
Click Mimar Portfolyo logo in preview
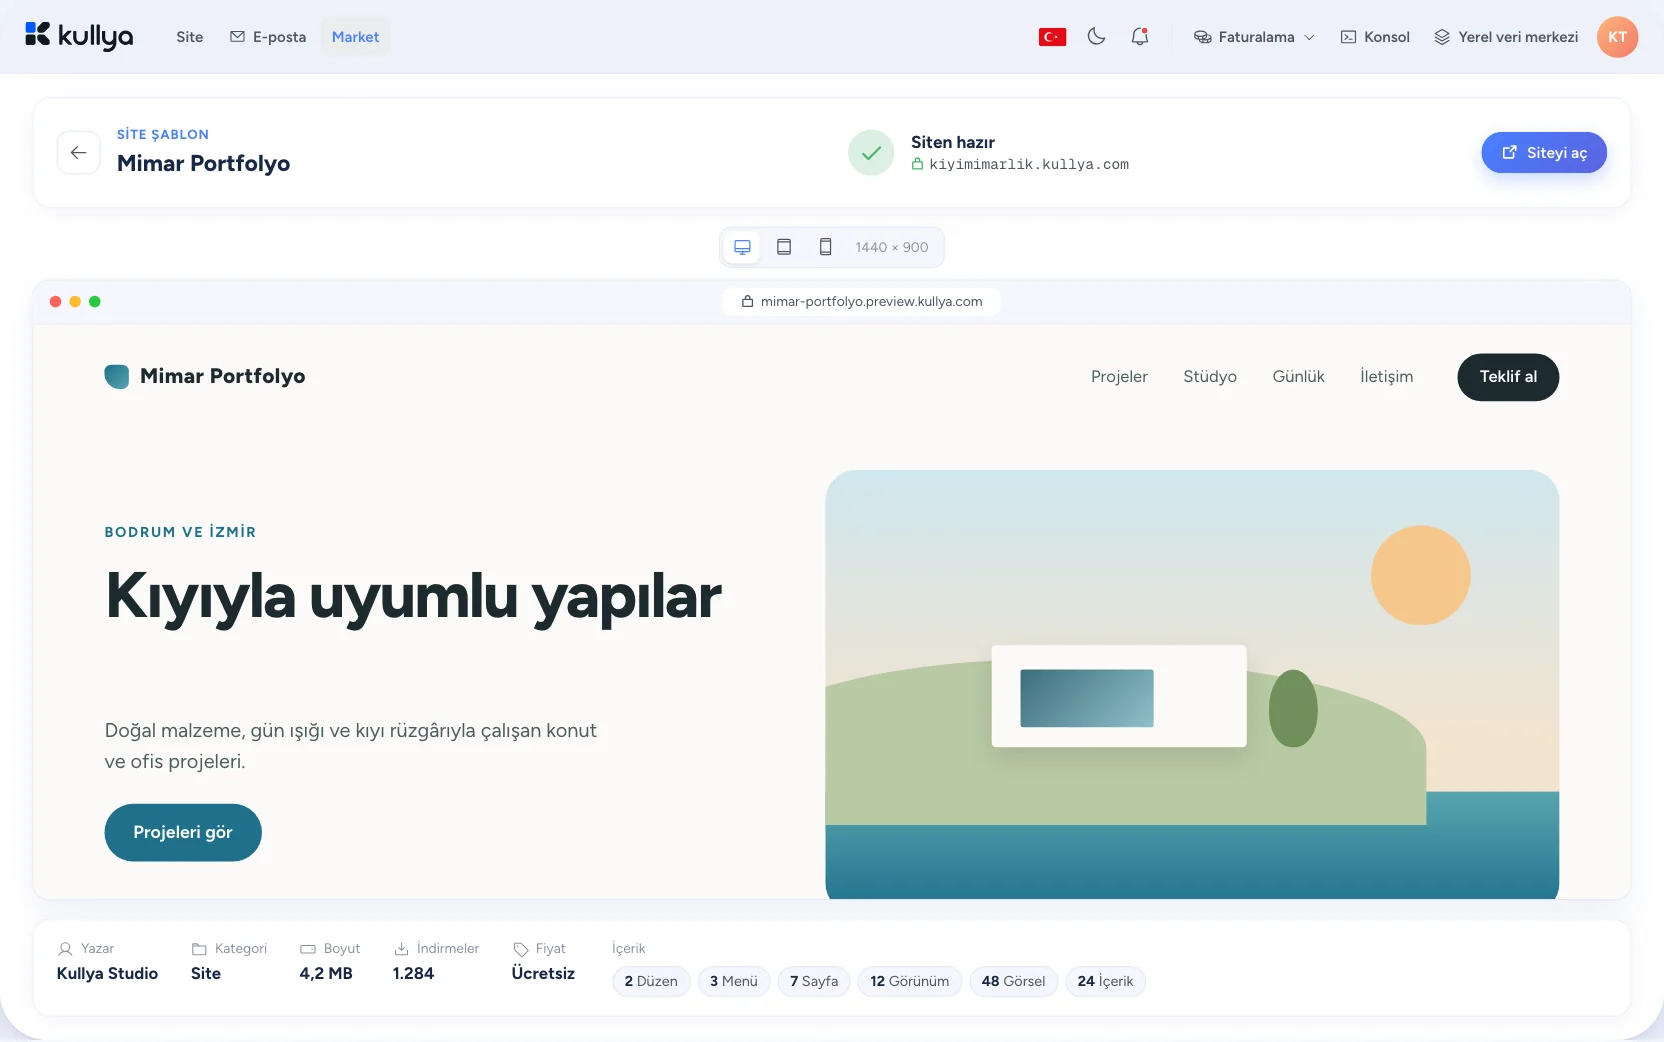[205, 376]
